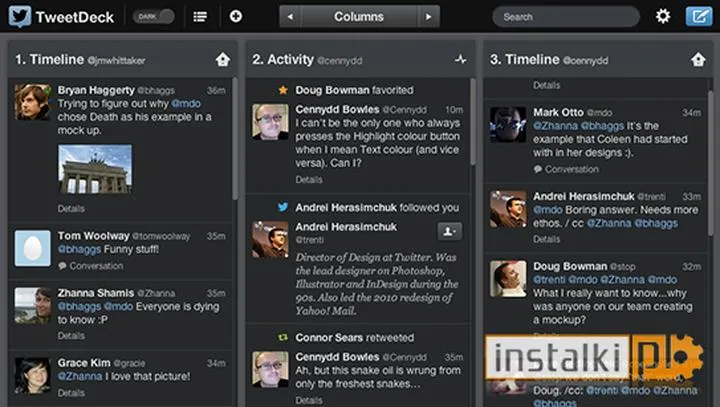Open settings gear menu
720x407 pixels.
pyautogui.click(x=663, y=17)
